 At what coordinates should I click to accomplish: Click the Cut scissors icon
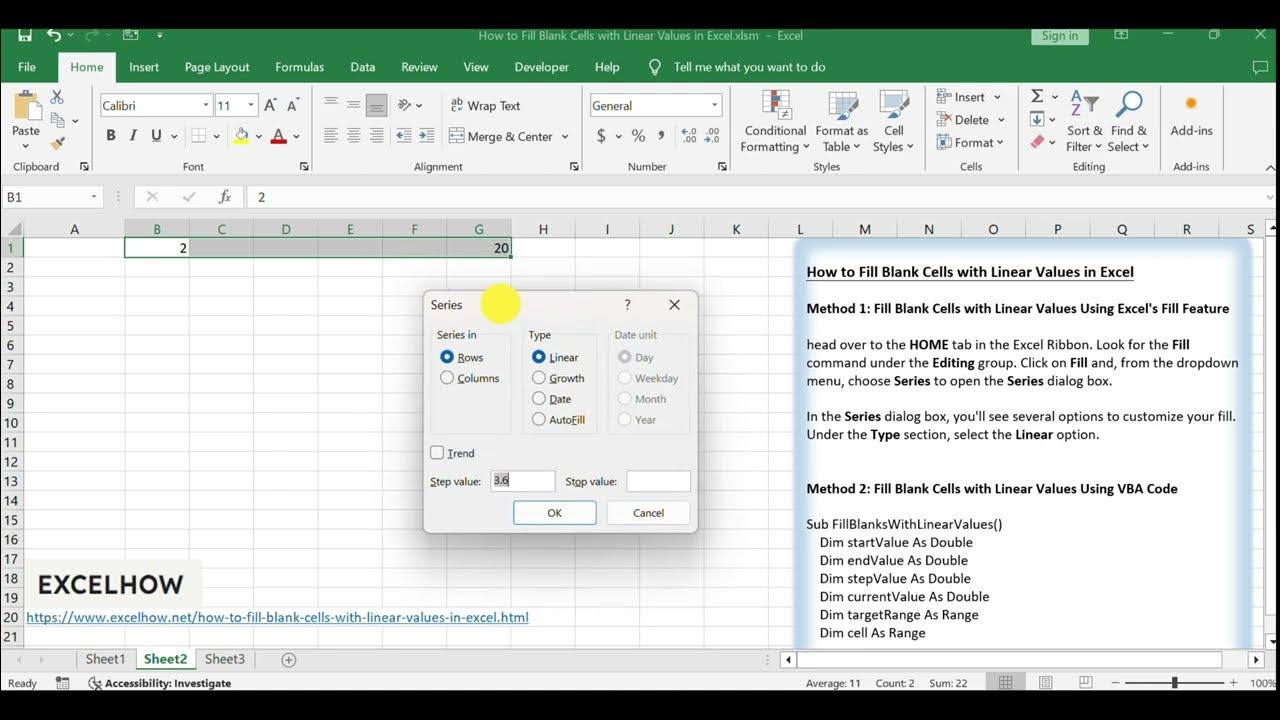(57, 97)
